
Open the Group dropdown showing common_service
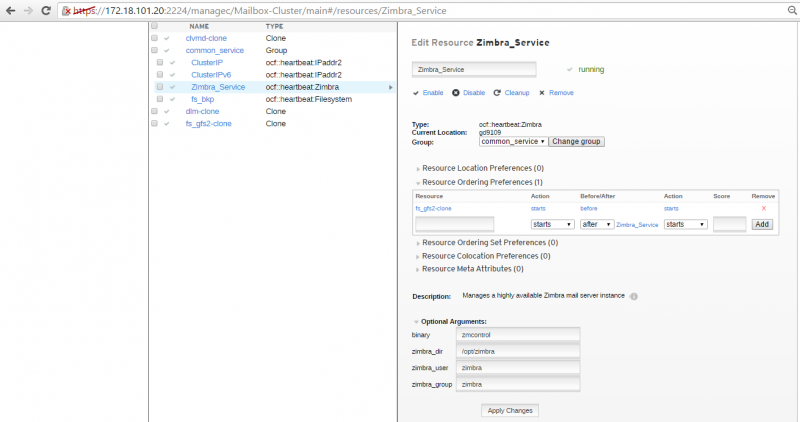point(513,141)
